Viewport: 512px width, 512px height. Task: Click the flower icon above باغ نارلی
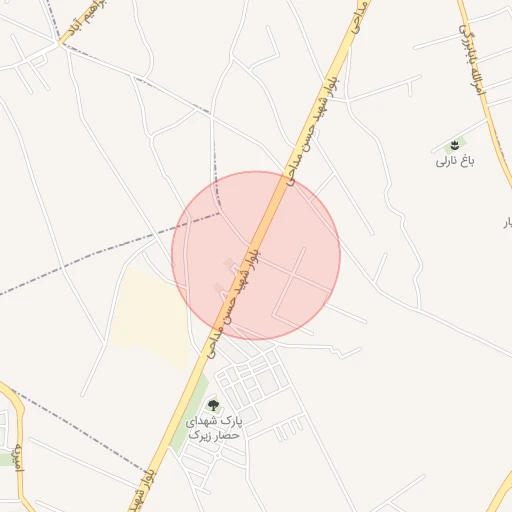tap(454, 145)
